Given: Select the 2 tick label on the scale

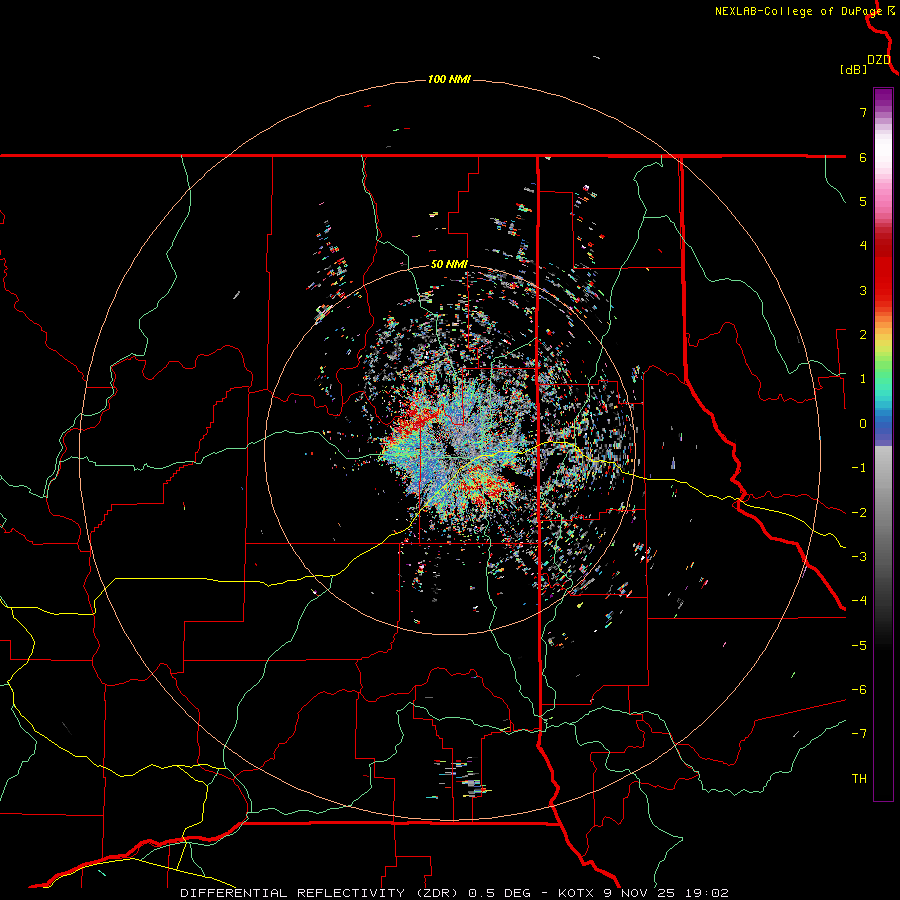Looking at the screenshot, I should click(863, 335).
